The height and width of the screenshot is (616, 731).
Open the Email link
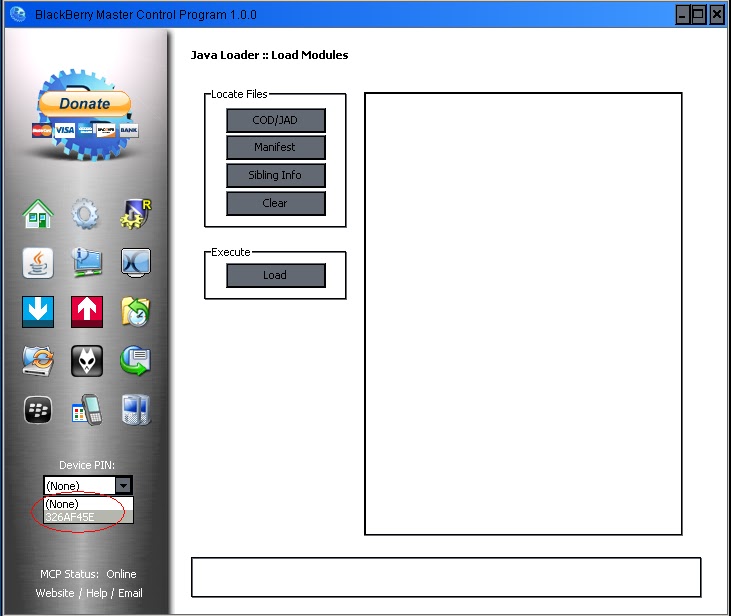[x=130, y=593]
